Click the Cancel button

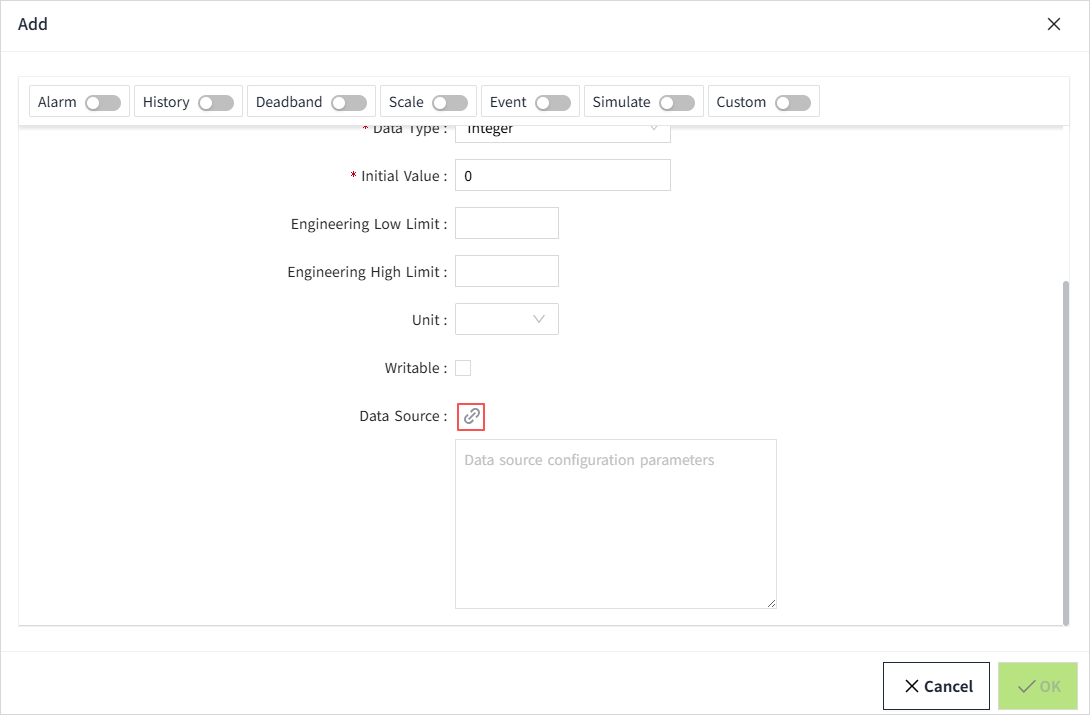point(936,686)
